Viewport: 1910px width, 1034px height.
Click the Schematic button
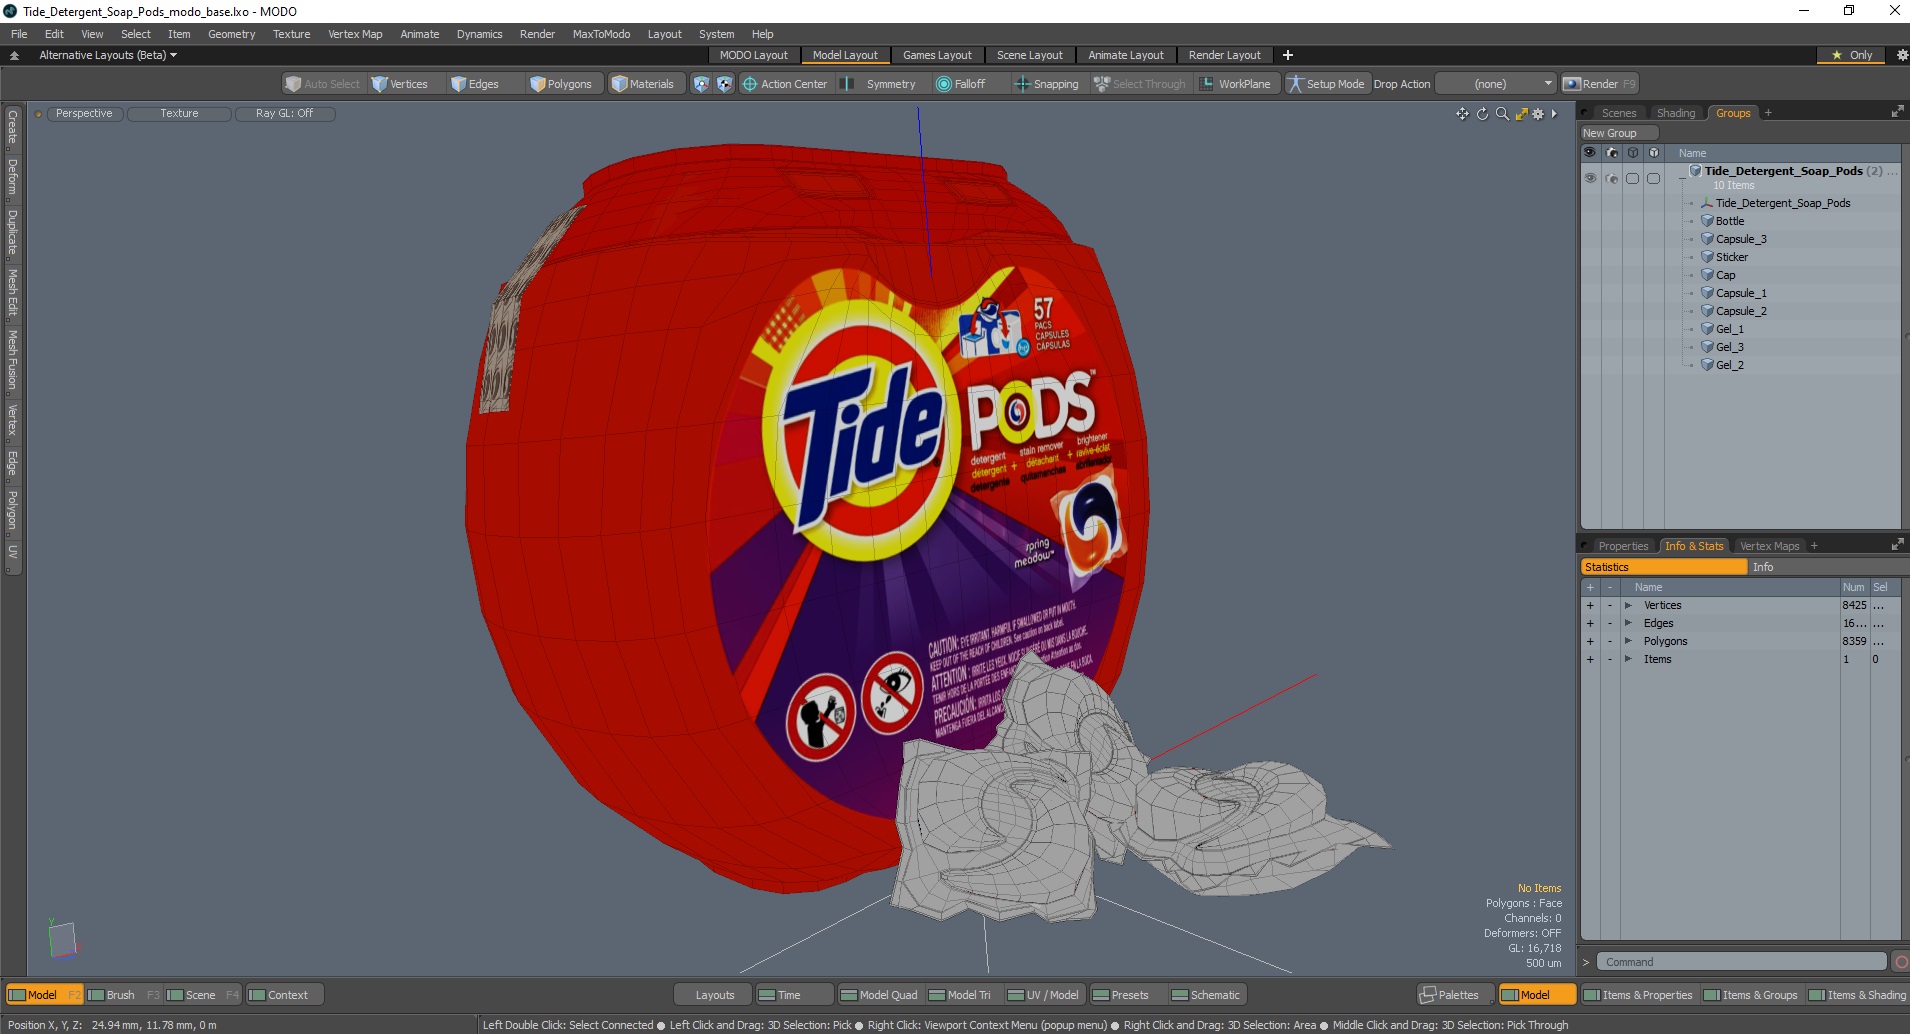point(1206,995)
